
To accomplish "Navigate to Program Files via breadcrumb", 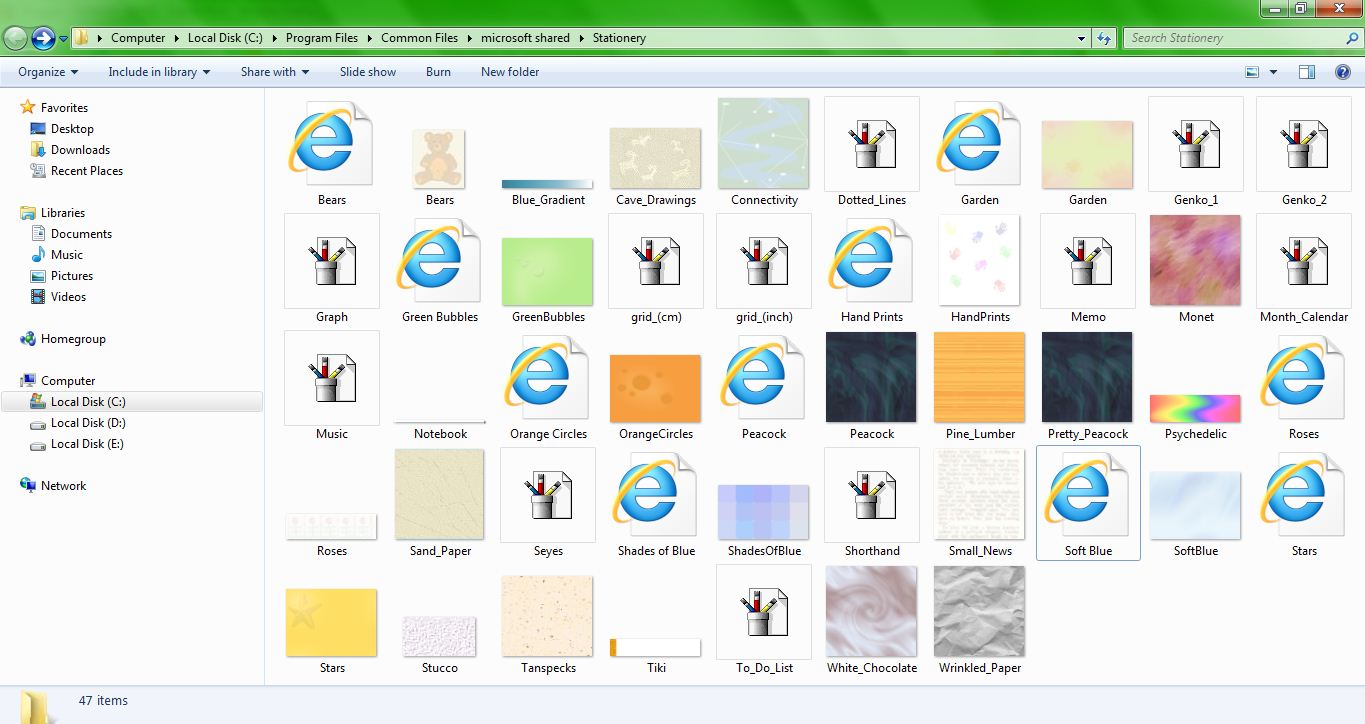I will 321,37.
